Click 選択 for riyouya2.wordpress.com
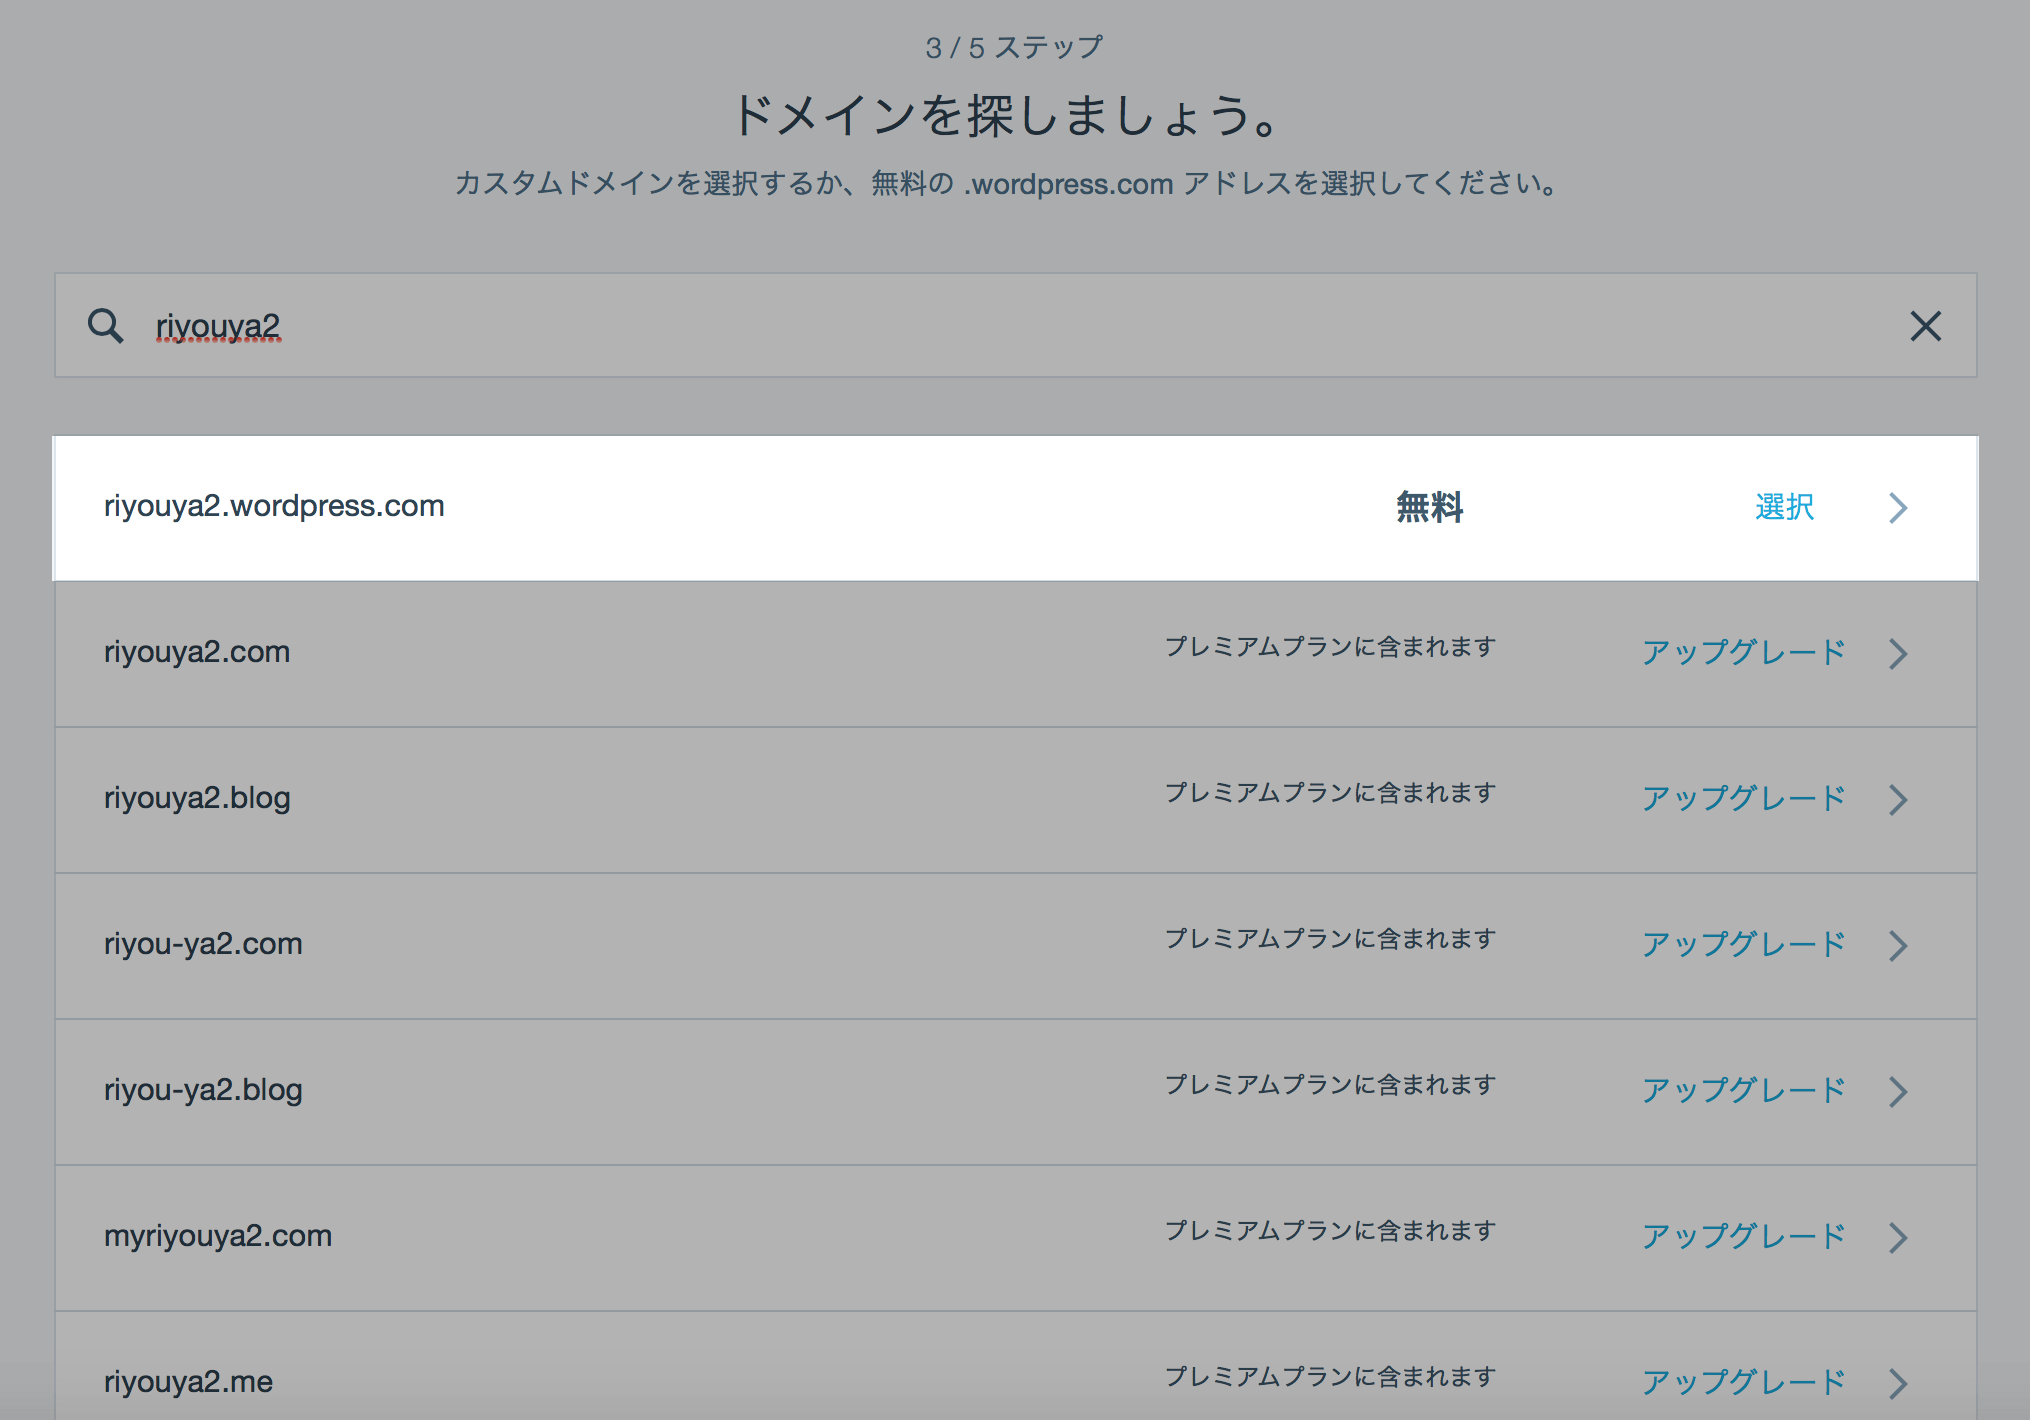 (1784, 508)
